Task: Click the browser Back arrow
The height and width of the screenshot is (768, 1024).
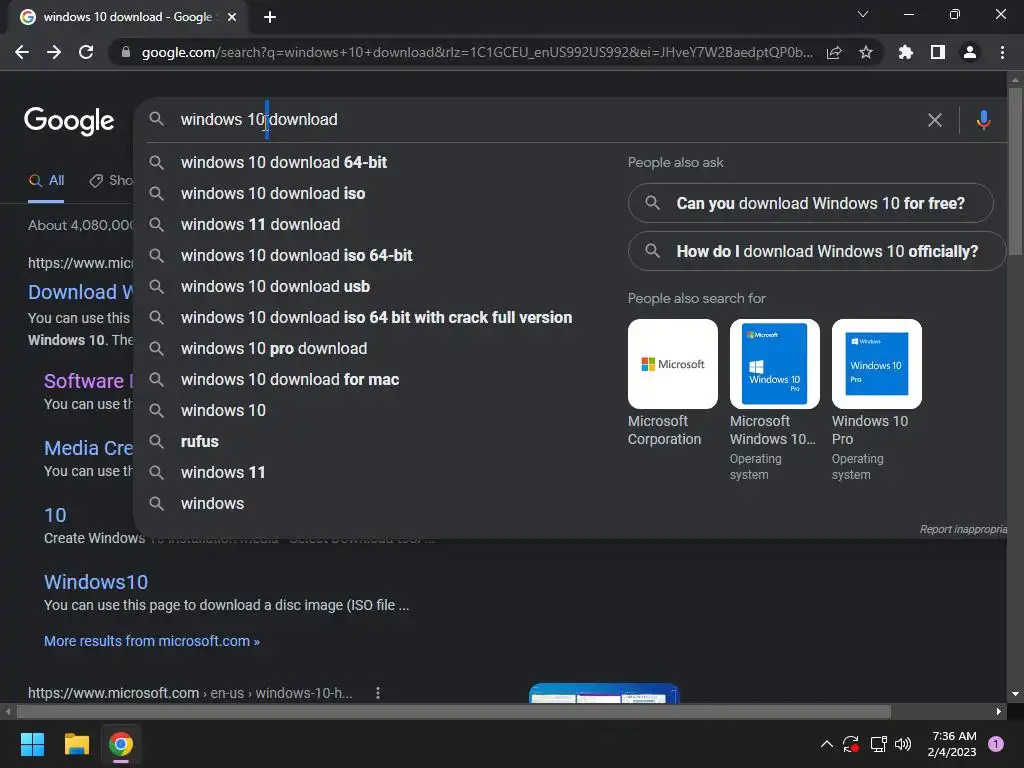Action: pos(22,52)
